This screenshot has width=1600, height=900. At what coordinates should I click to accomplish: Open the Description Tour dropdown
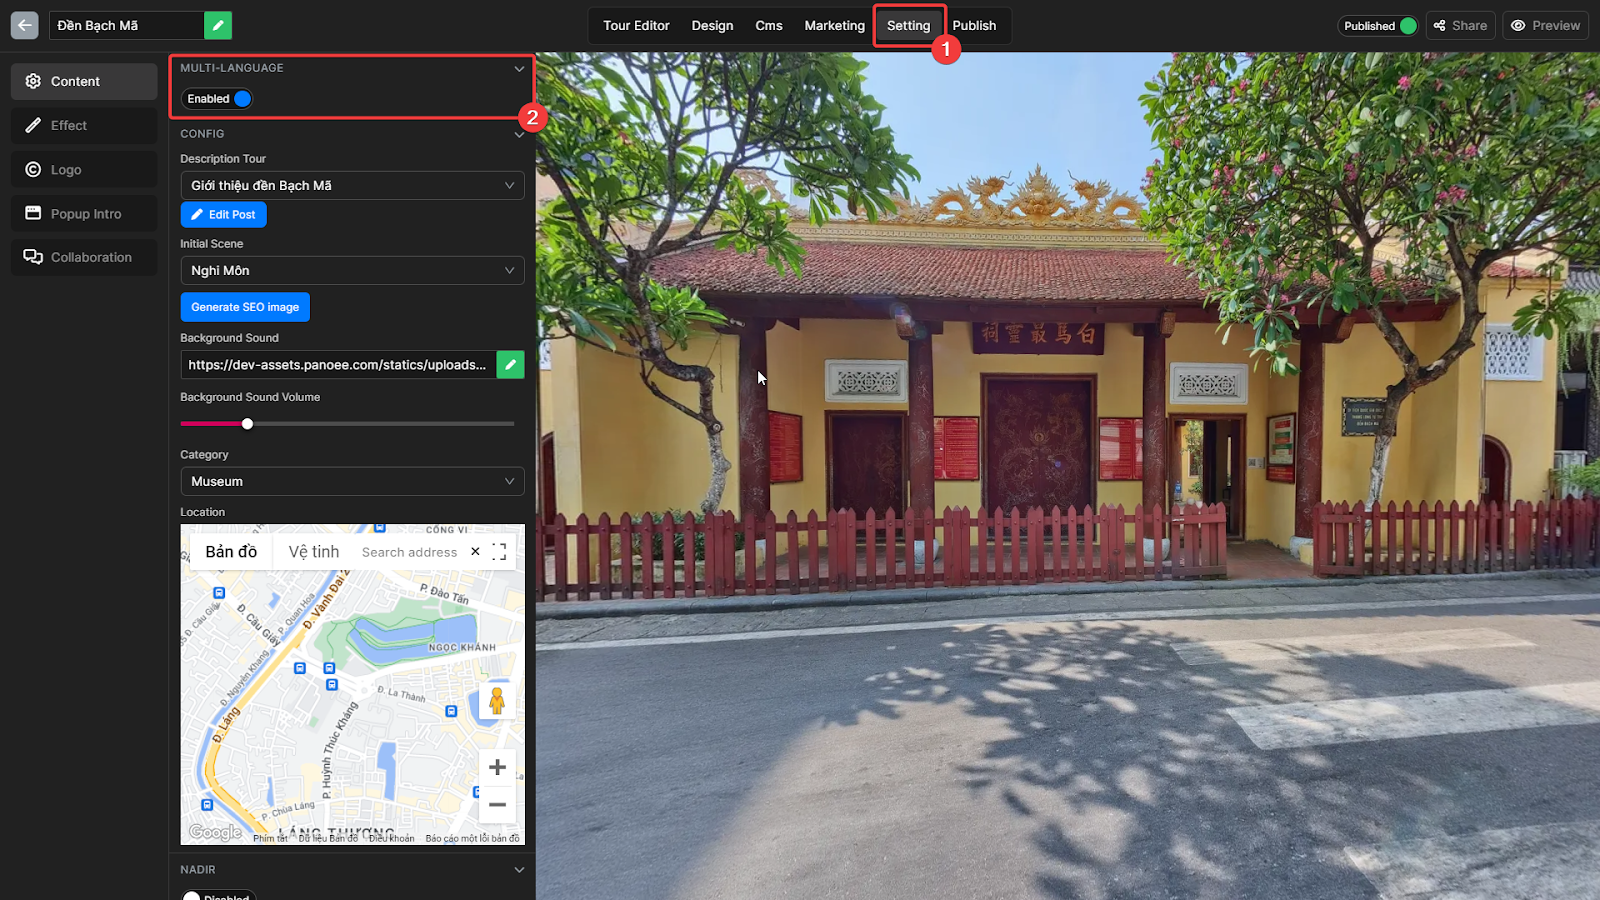(x=352, y=185)
